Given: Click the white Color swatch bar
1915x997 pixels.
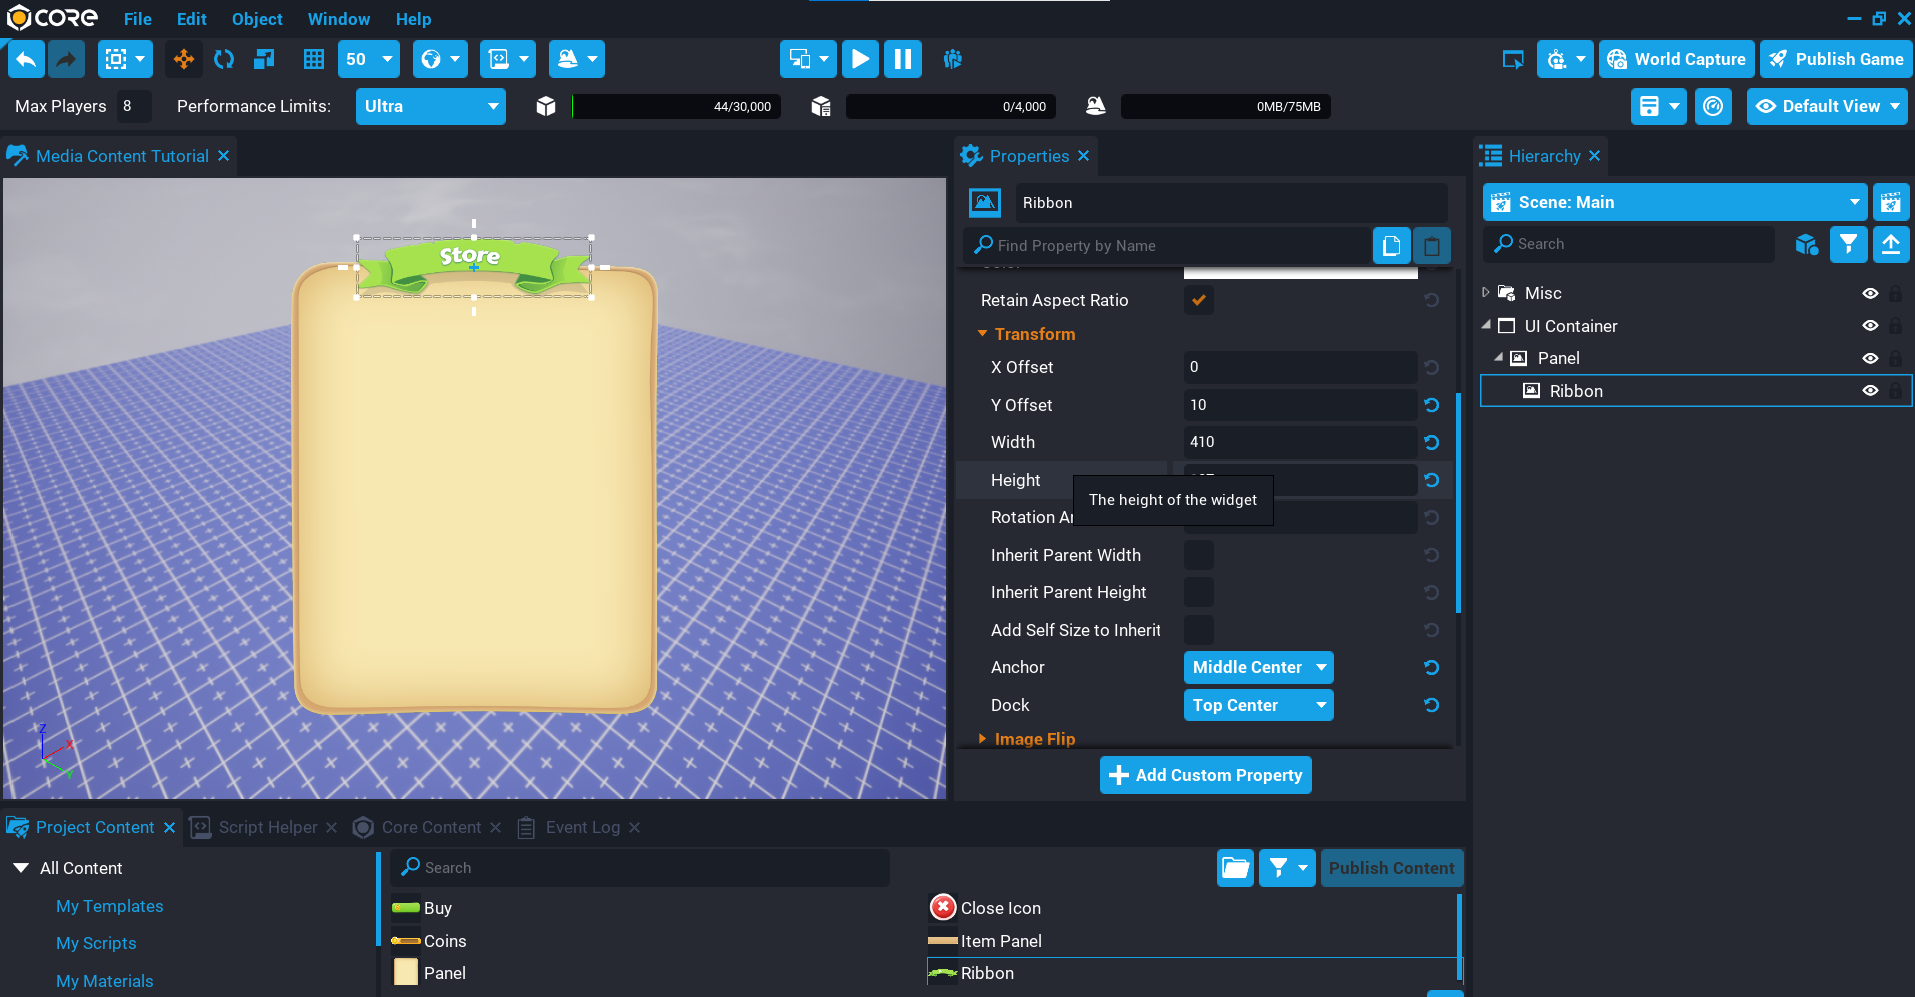Looking at the screenshot, I should click(1300, 272).
